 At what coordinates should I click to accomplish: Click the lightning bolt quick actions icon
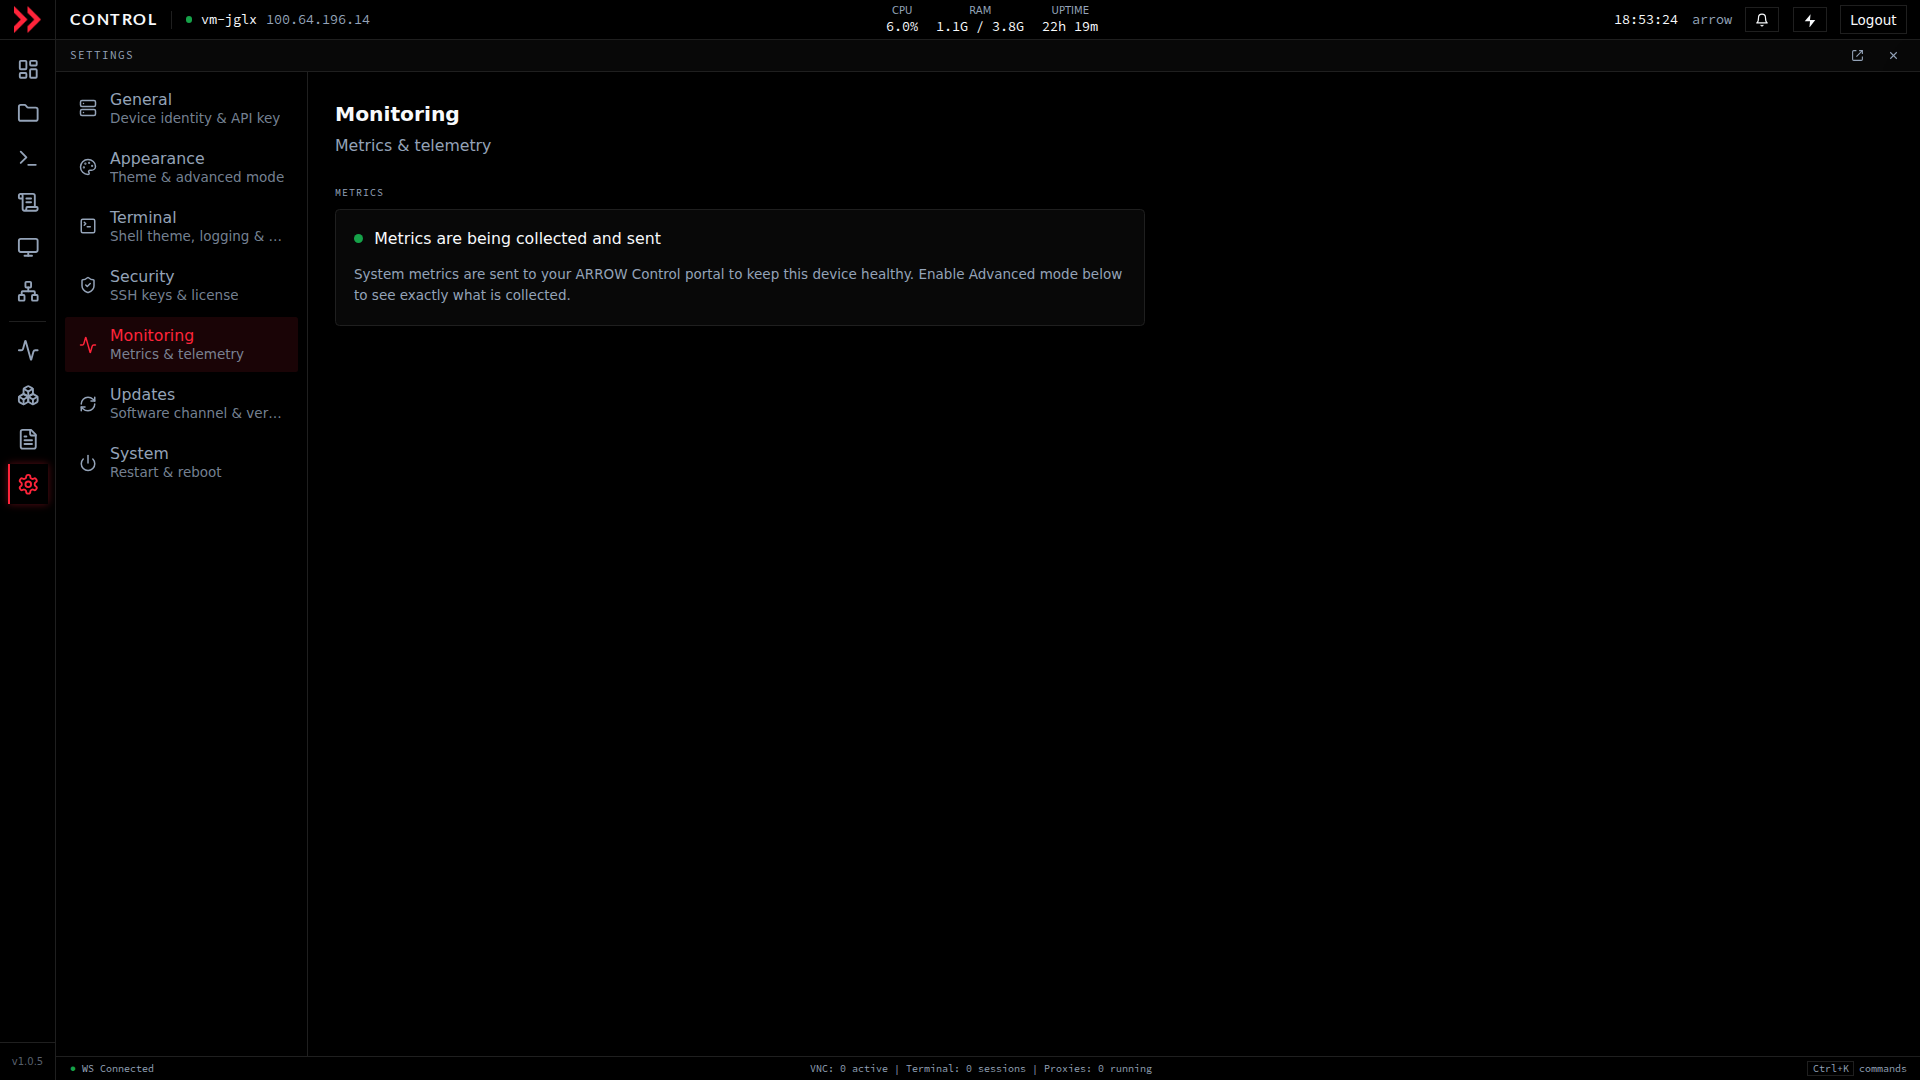point(1810,20)
